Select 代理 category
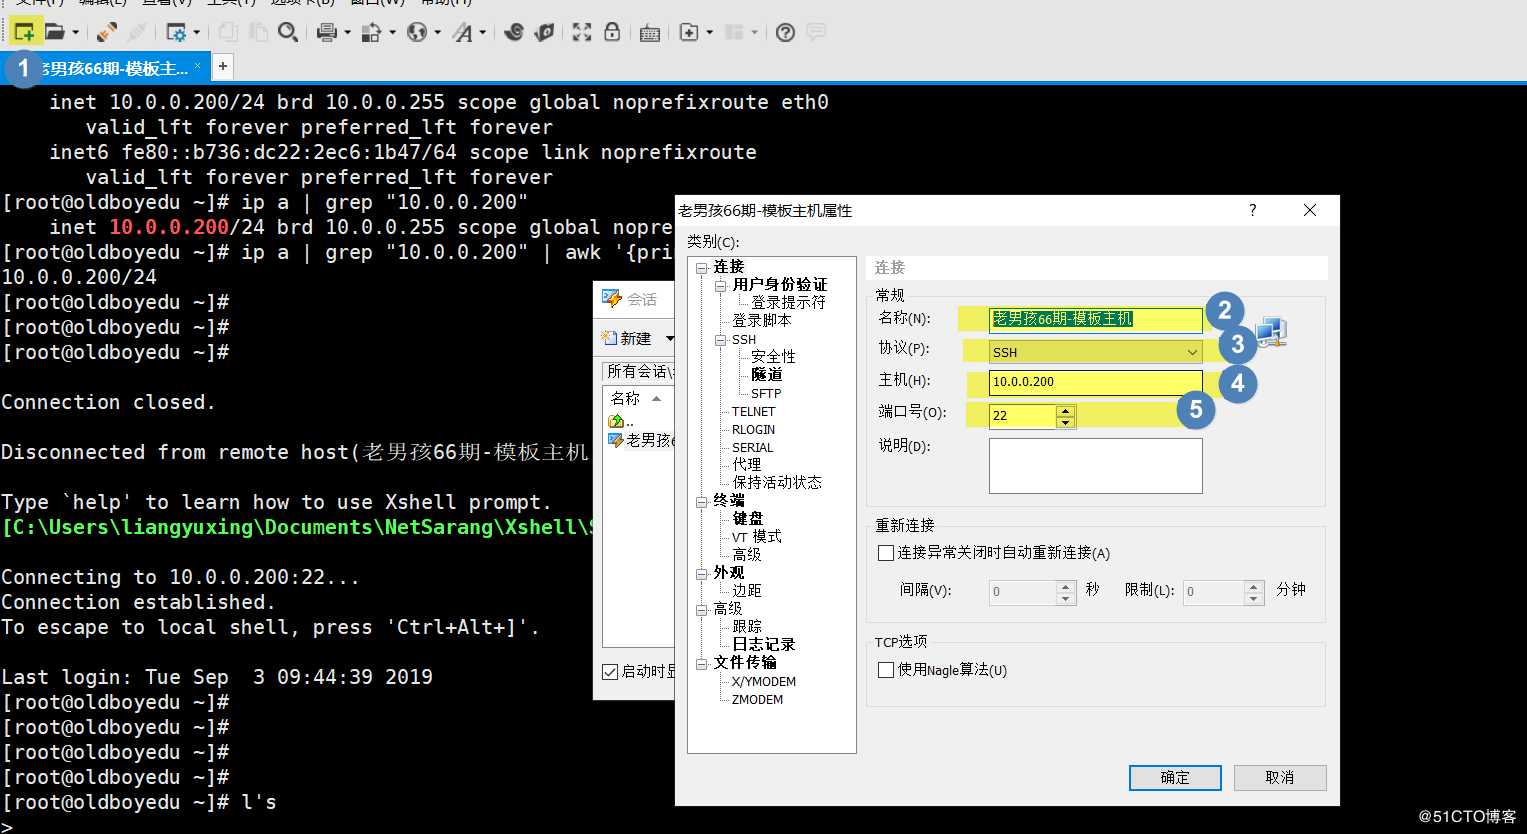 (746, 464)
